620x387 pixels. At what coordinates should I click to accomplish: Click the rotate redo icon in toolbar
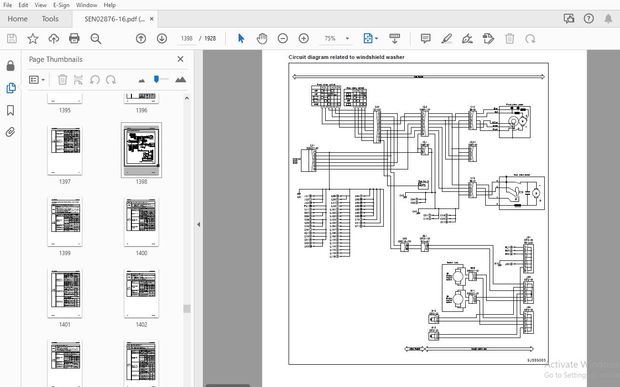pos(530,38)
